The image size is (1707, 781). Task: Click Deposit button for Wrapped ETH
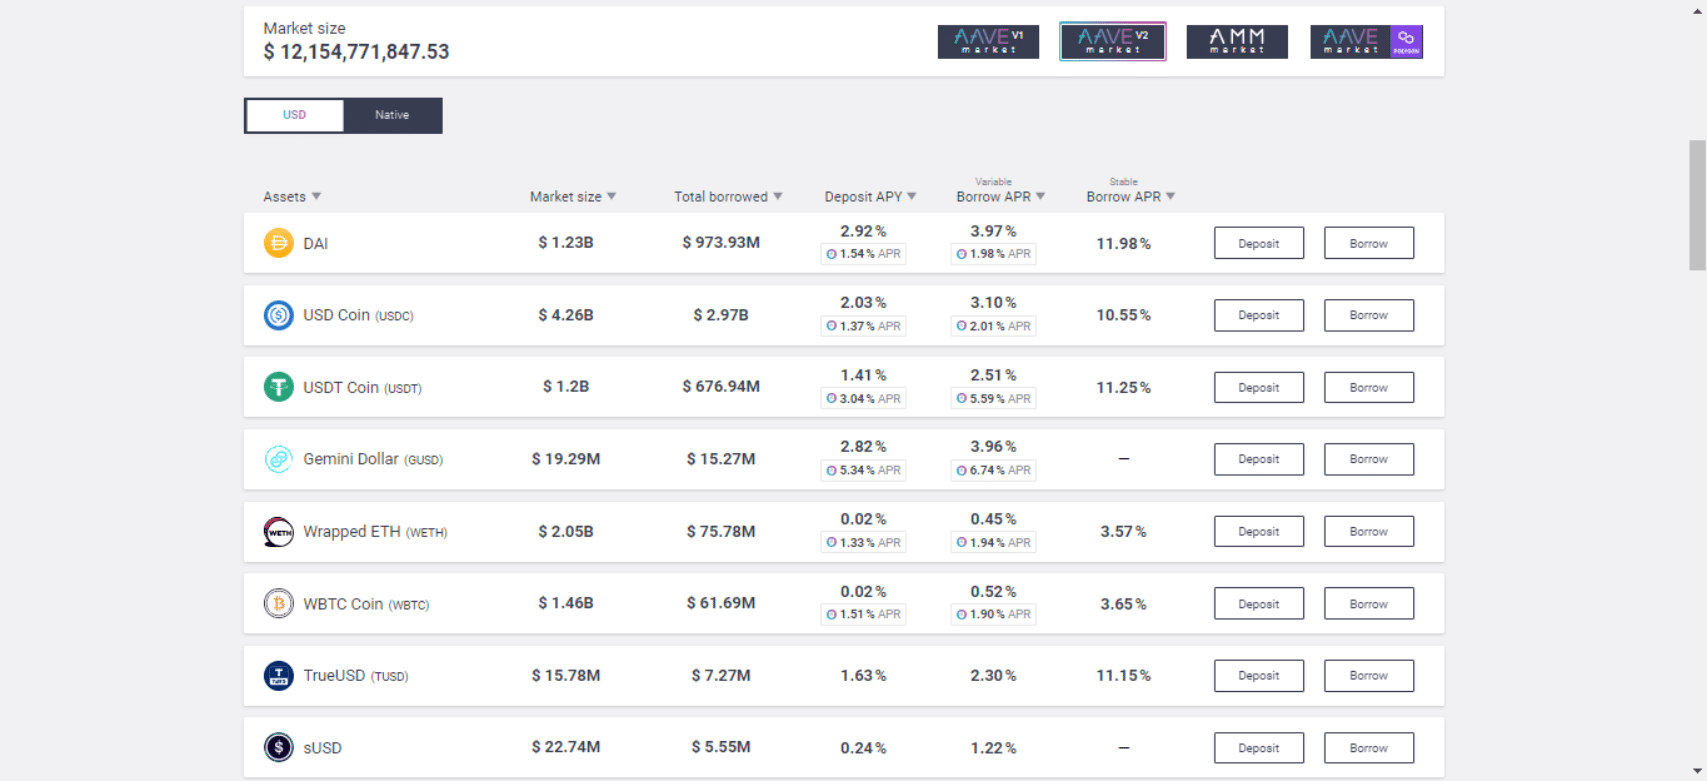pyautogui.click(x=1259, y=531)
